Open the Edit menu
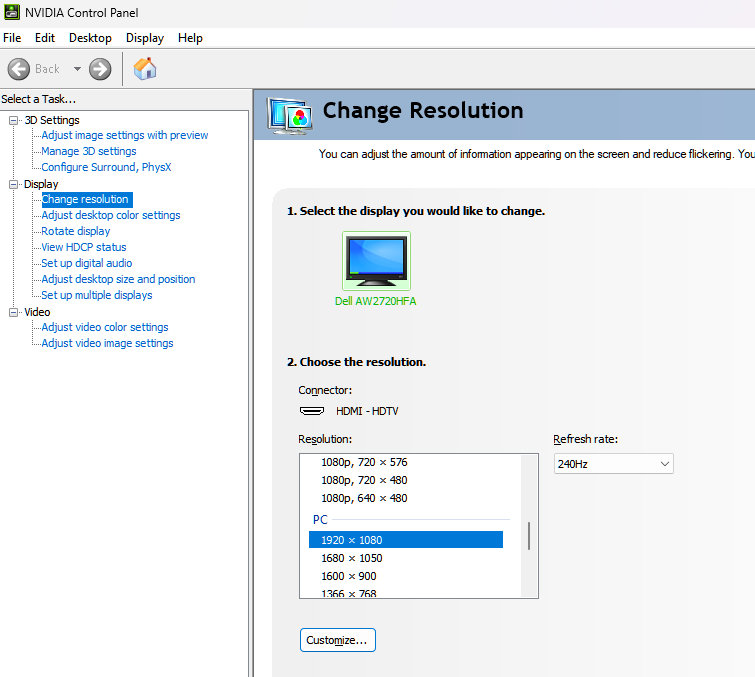 45,38
